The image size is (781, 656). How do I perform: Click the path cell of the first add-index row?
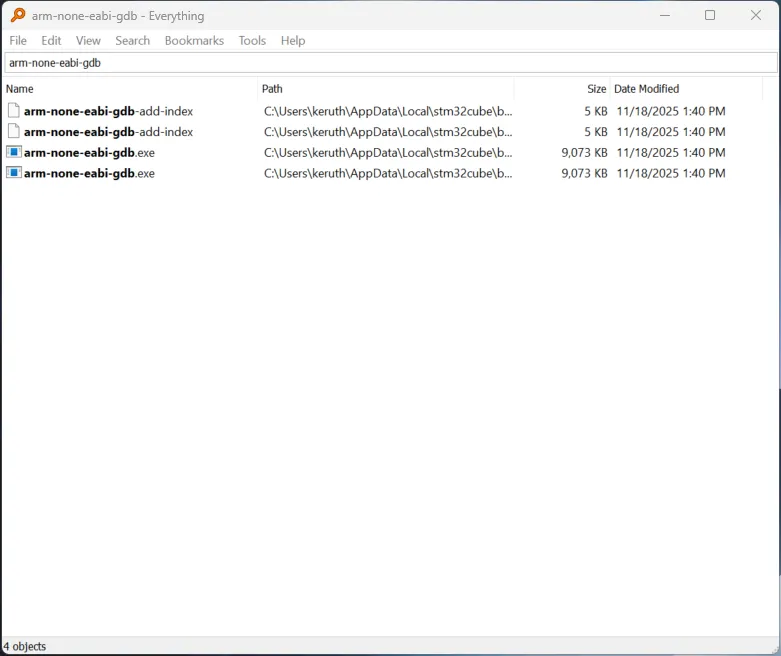388,111
